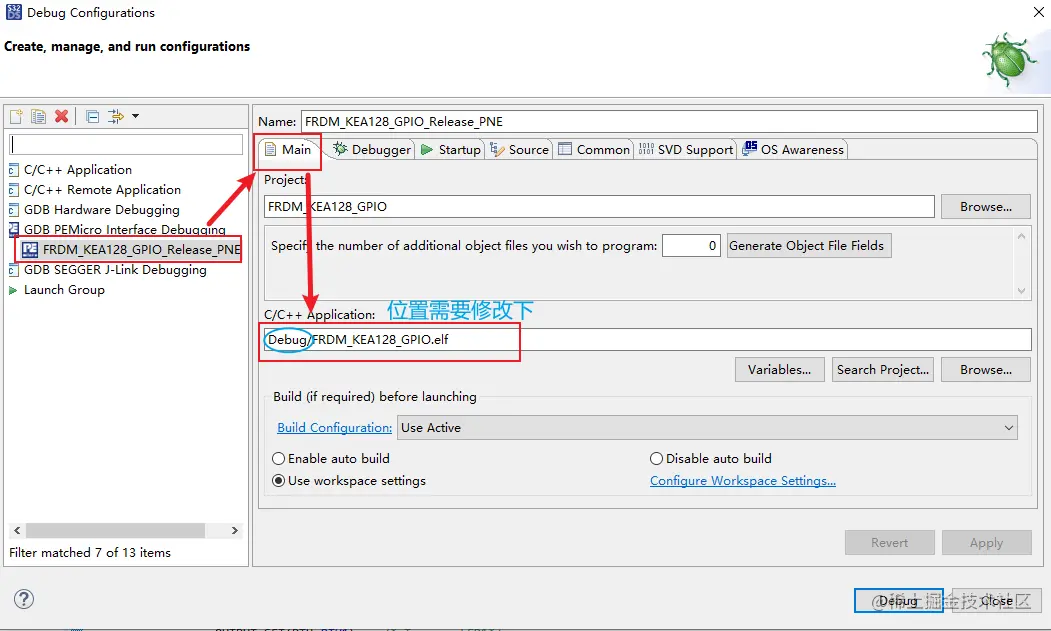
Task: Open the Build Configuration Use Active dropdown
Action: [x=707, y=428]
